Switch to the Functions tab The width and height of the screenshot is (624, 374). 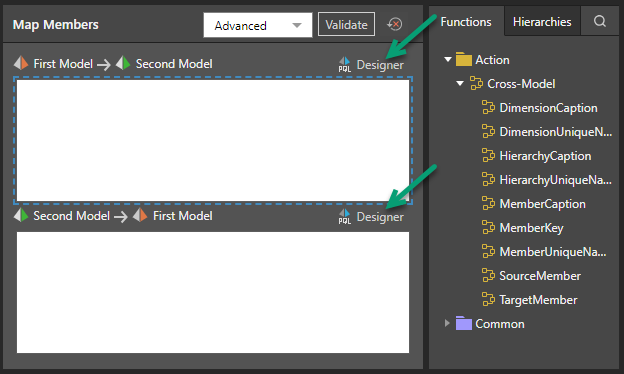click(x=466, y=21)
